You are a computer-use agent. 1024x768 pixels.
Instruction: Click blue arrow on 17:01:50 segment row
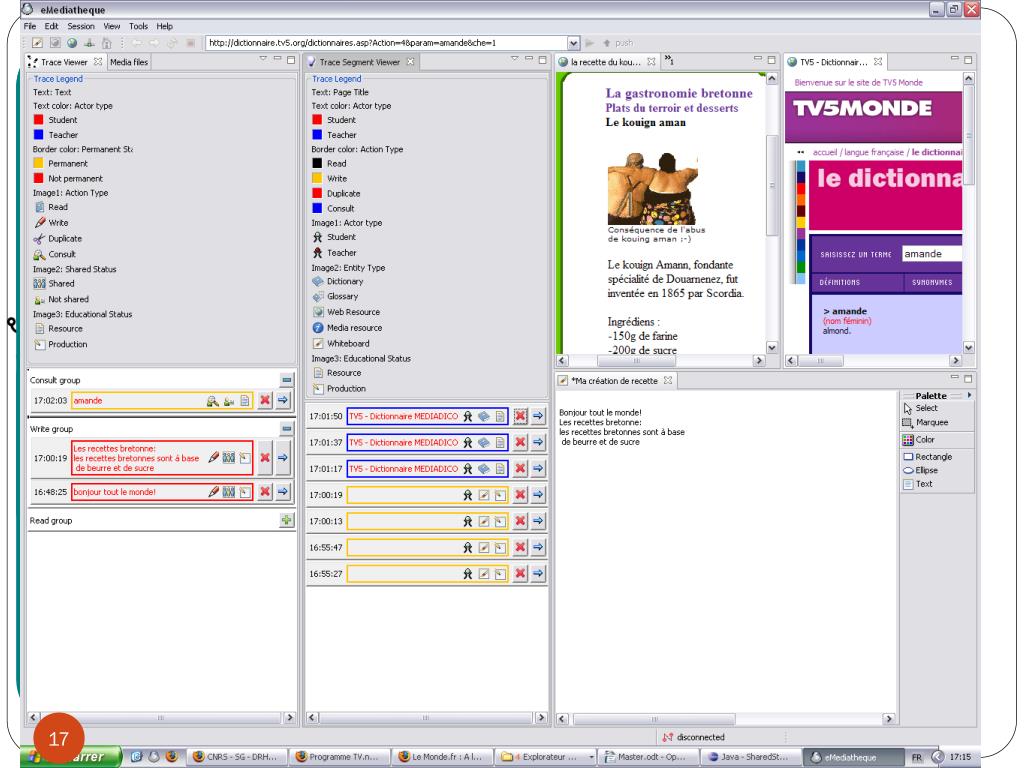[538, 416]
